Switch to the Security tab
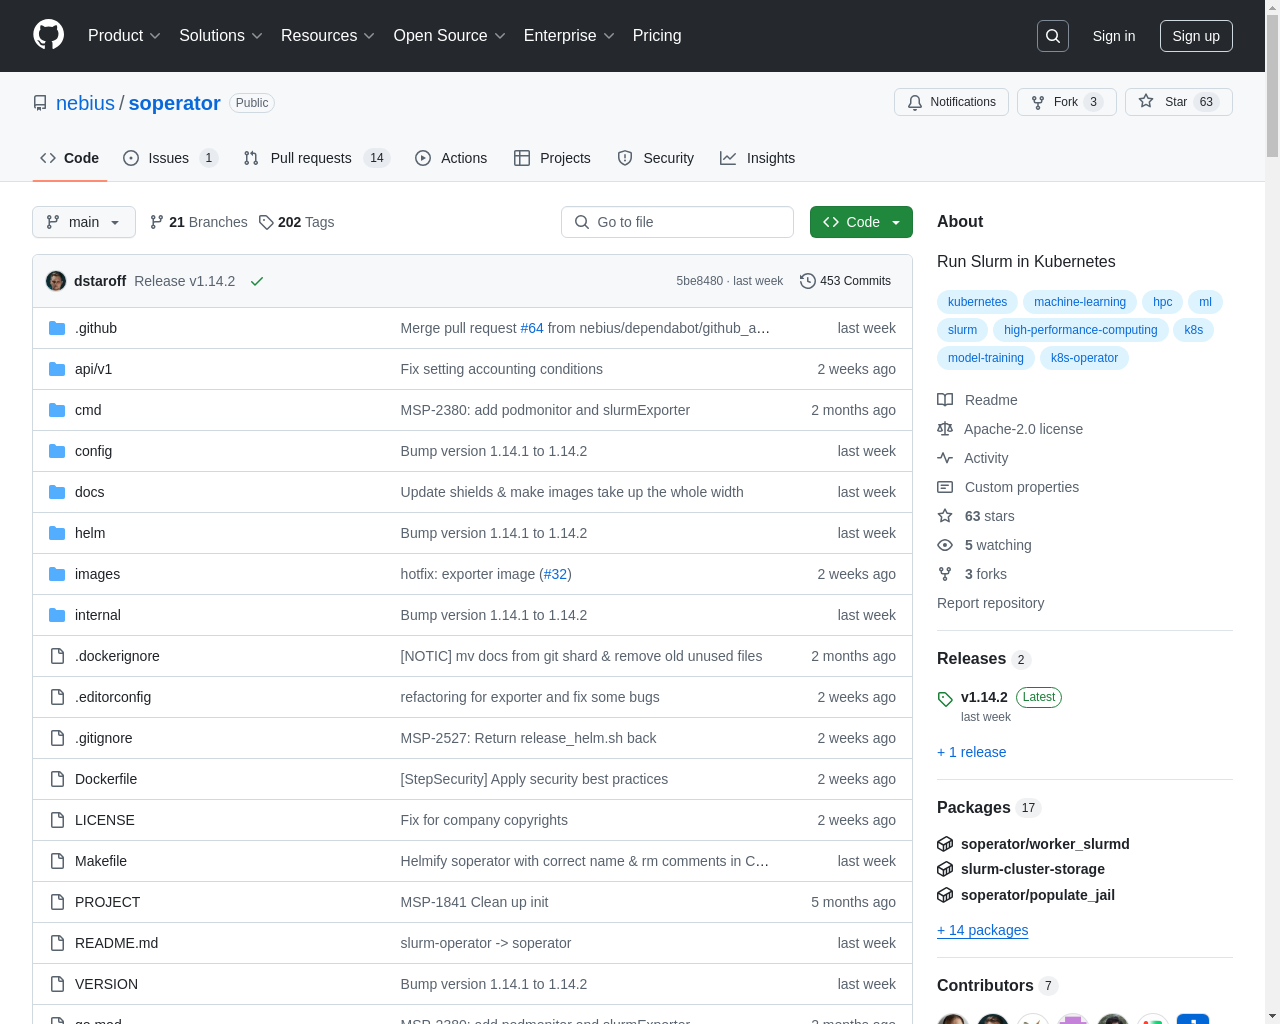Image resolution: width=1280 pixels, height=1024 pixels. click(x=656, y=158)
